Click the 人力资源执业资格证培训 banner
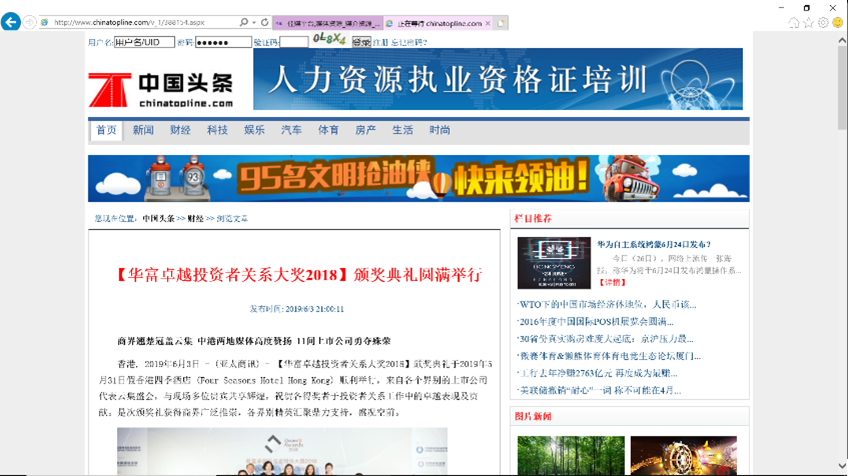Screen dimensions: 848x476 click(498, 79)
